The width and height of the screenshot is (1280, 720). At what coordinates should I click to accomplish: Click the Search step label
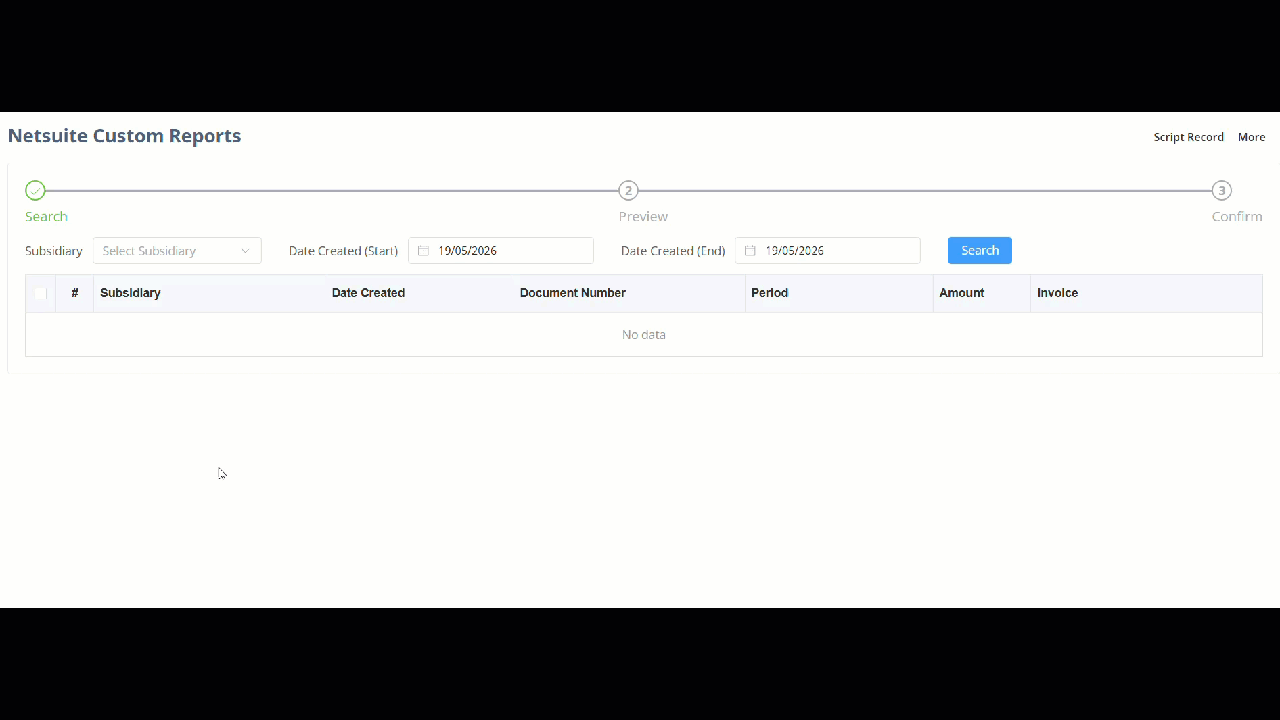pyautogui.click(x=46, y=216)
